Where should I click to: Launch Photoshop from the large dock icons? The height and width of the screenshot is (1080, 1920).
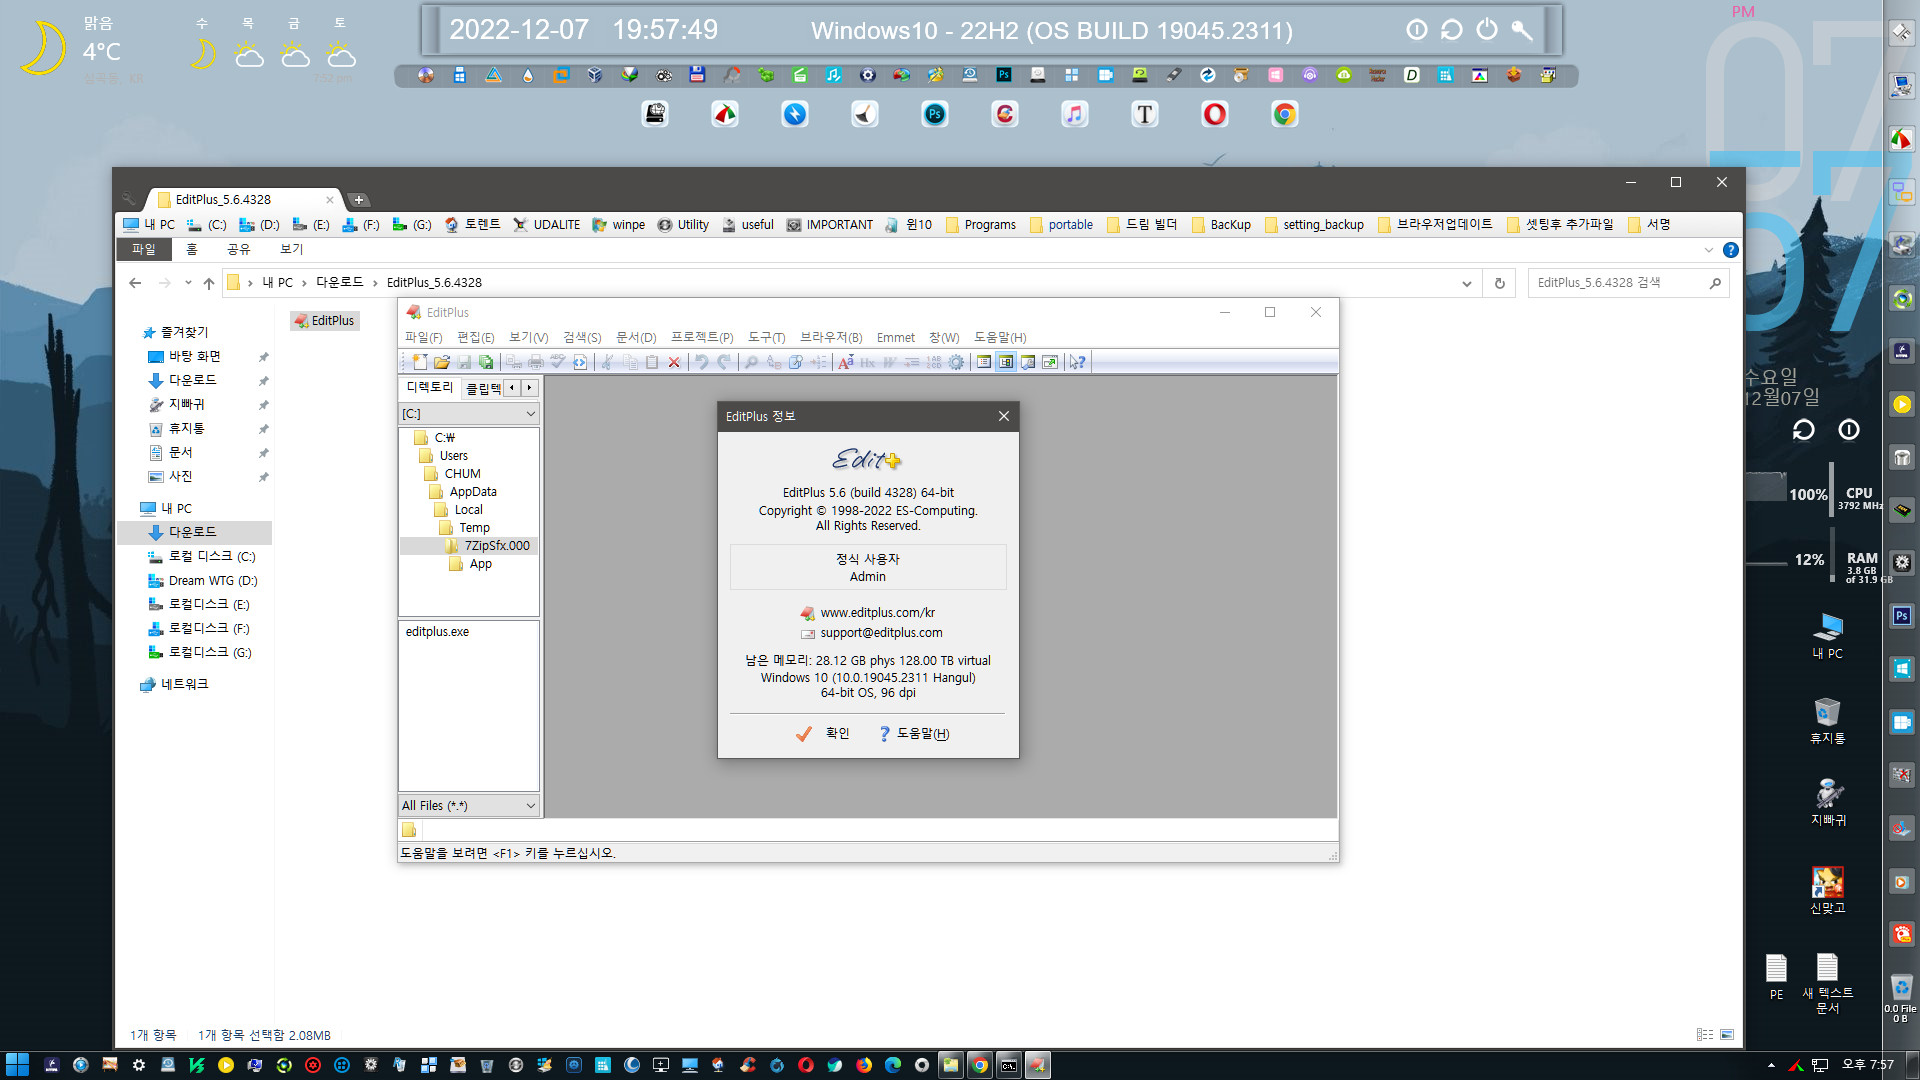[935, 114]
